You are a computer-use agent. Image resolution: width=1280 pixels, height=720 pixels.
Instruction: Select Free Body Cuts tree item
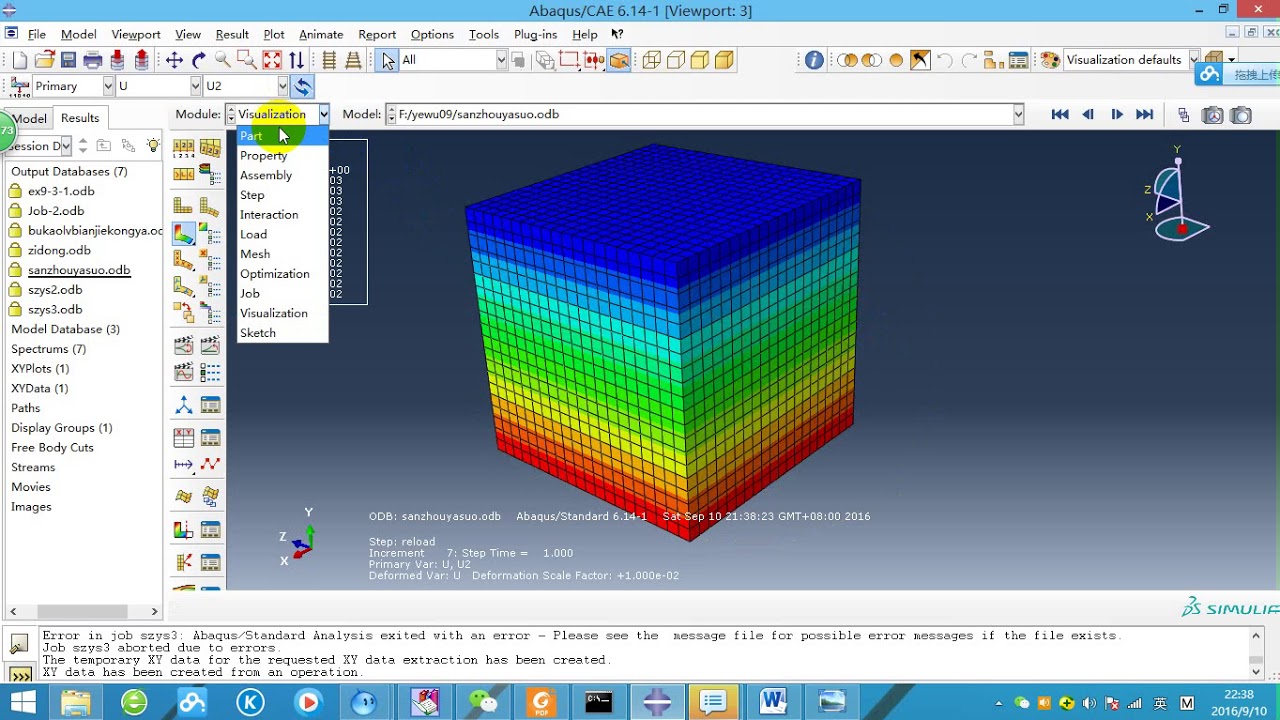coord(52,448)
